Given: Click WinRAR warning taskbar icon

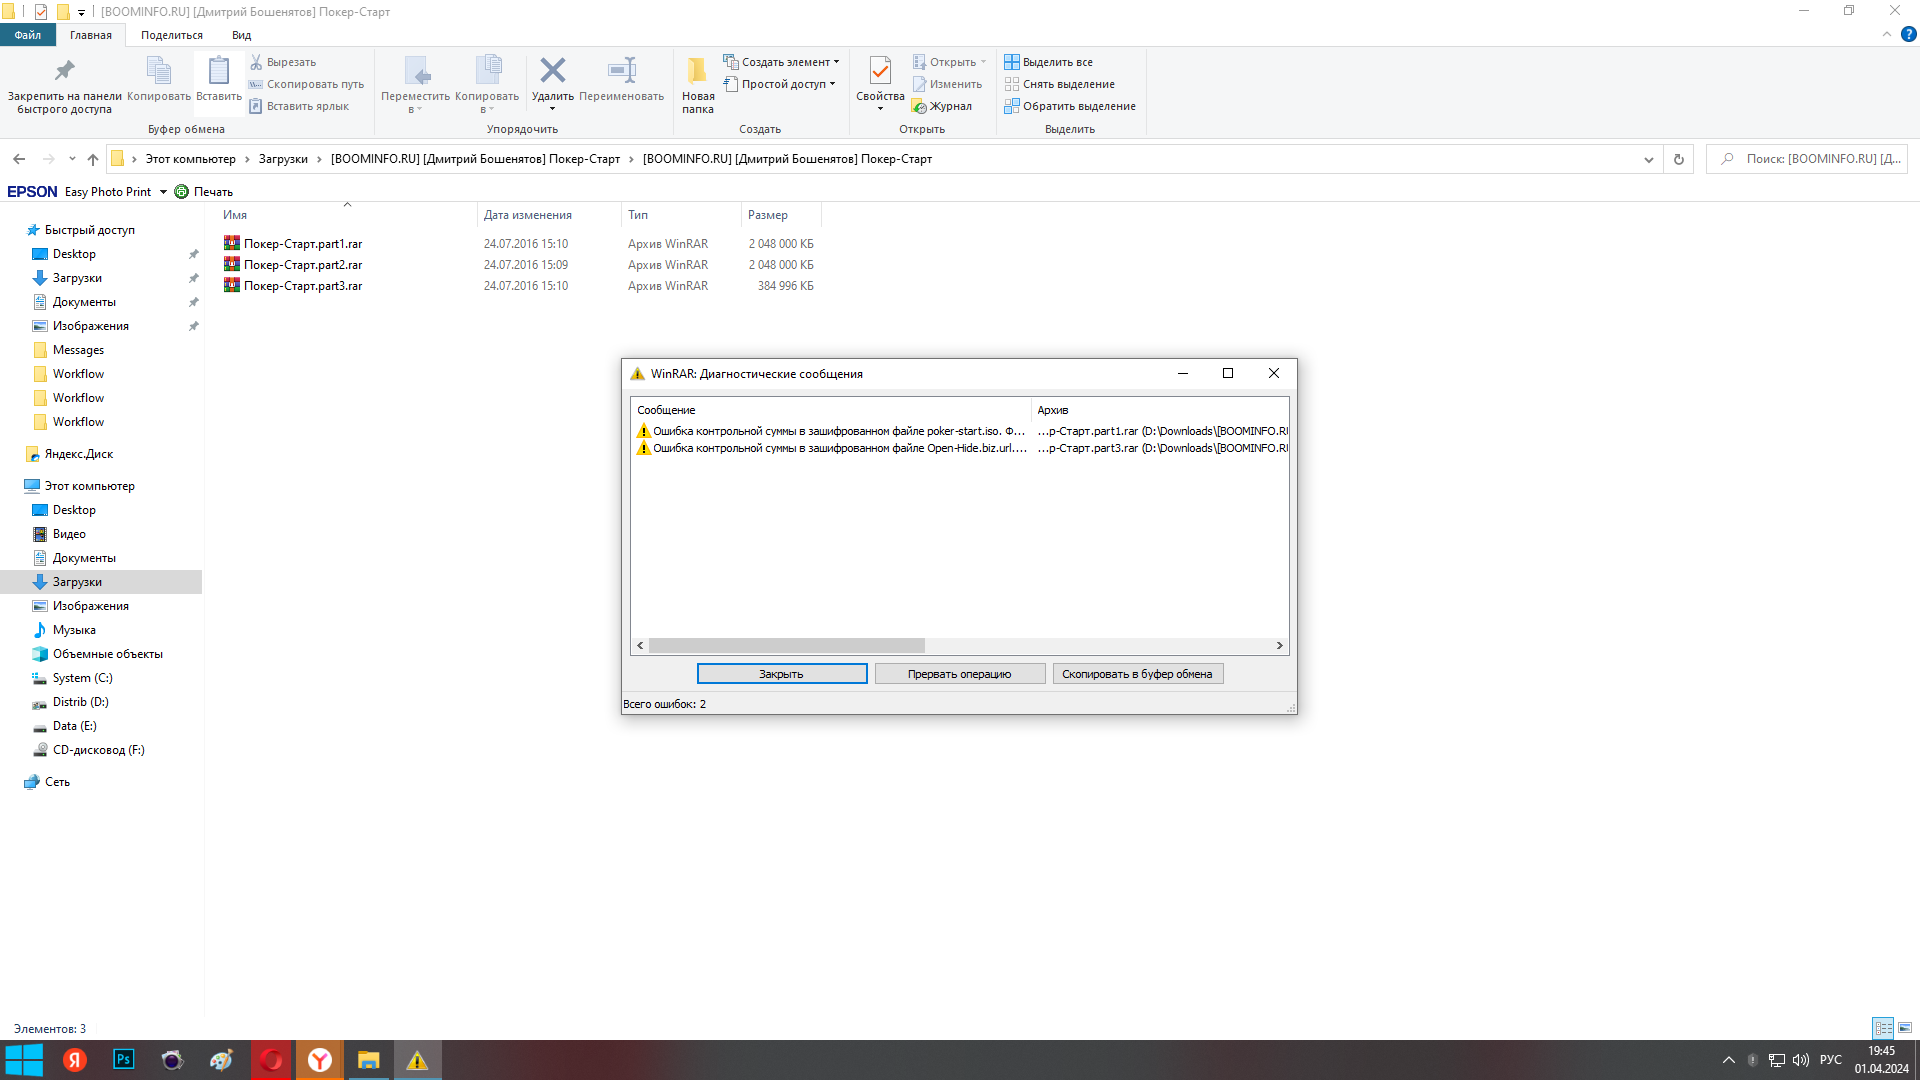Looking at the screenshot, I should 417,1060.
